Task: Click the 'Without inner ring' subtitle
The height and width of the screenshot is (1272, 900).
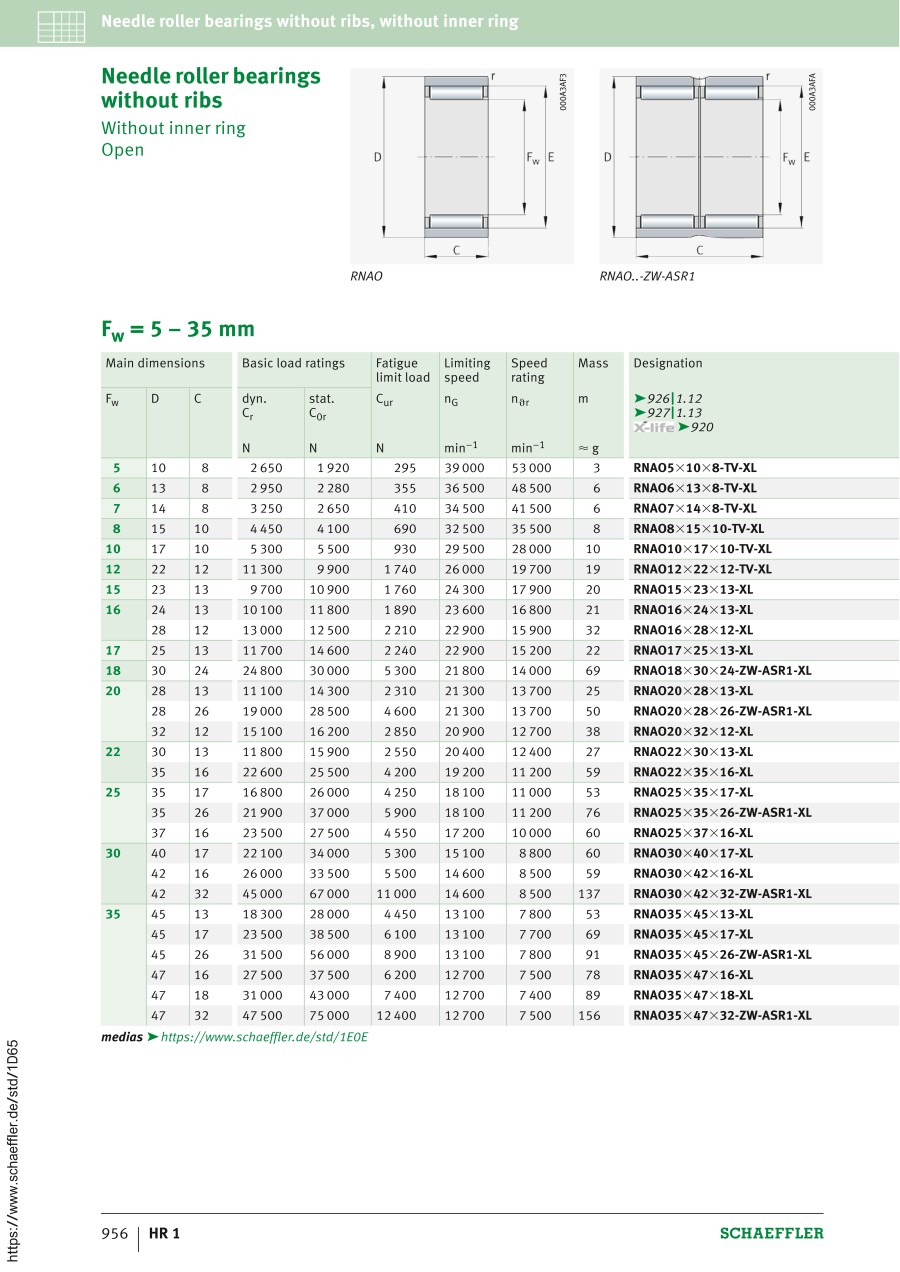Action: 173,128
